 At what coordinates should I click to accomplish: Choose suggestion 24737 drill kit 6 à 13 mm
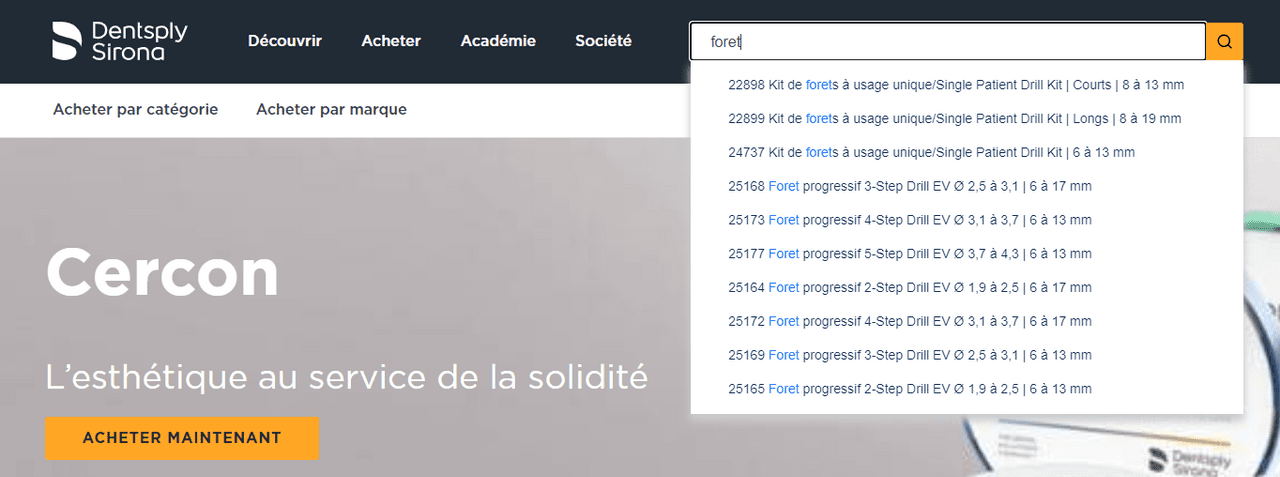pyautogui.click(x=931, y=152)
